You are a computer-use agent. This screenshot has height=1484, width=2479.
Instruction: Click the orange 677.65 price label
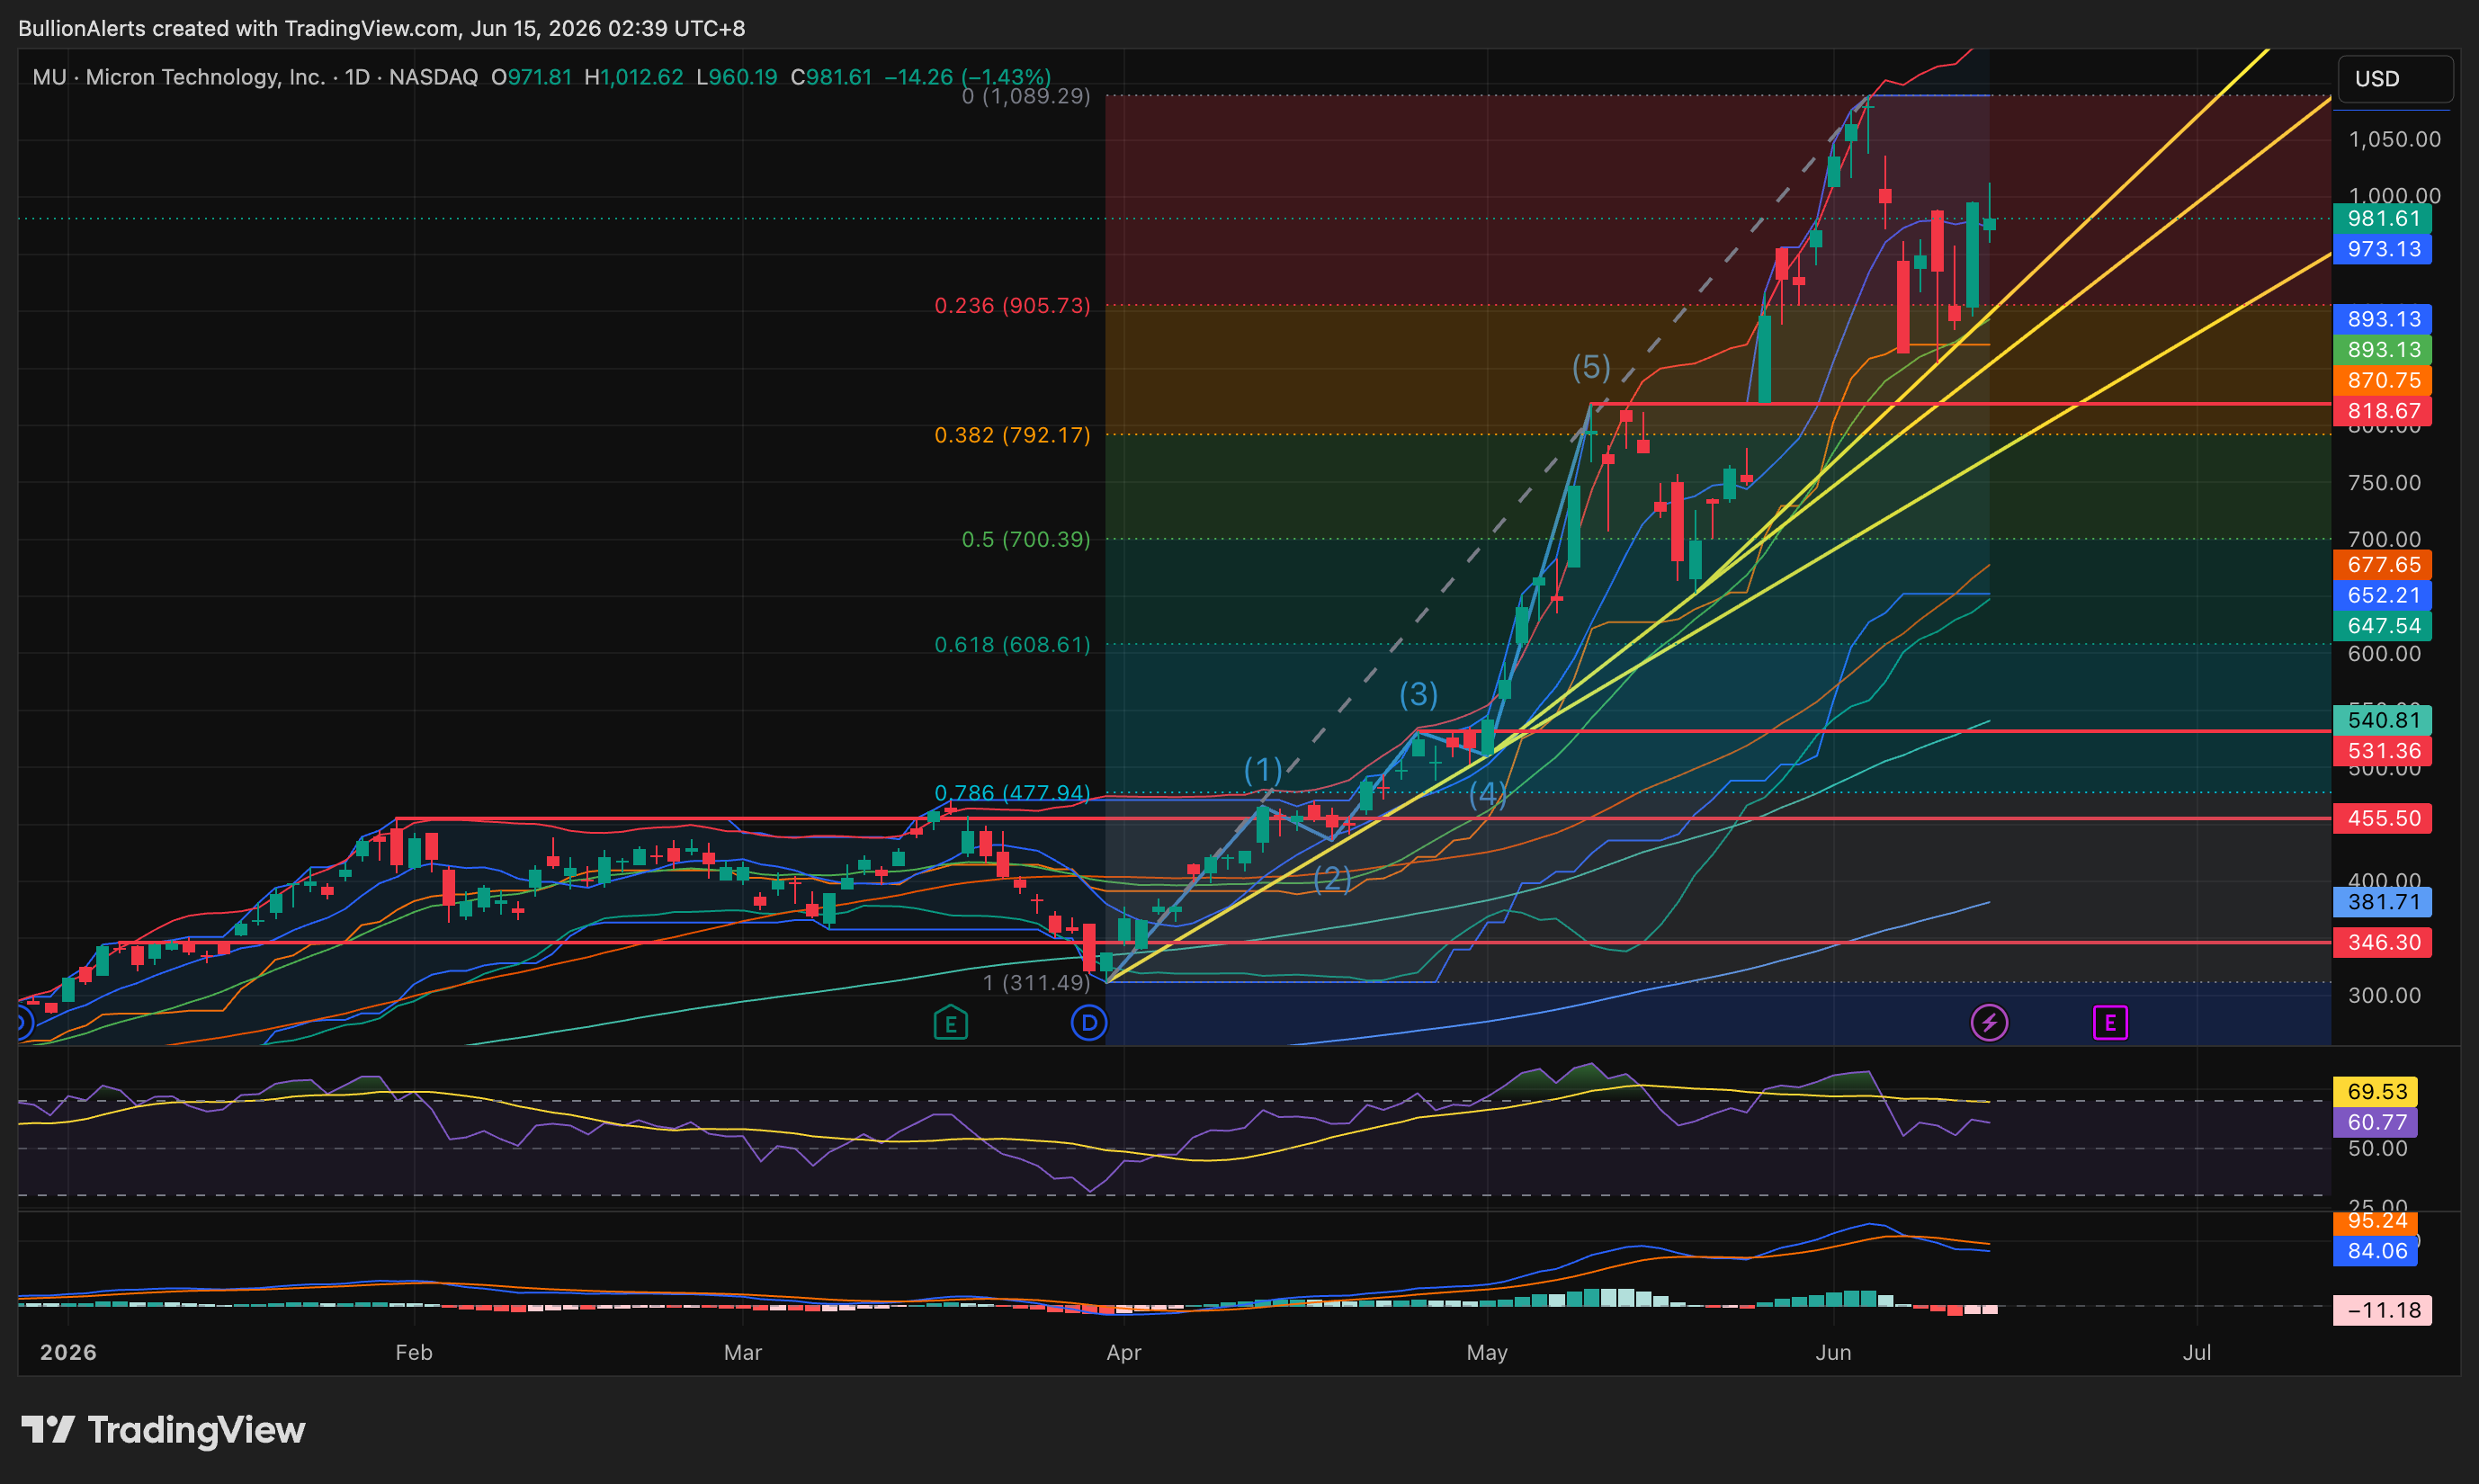pos(2383,565)
